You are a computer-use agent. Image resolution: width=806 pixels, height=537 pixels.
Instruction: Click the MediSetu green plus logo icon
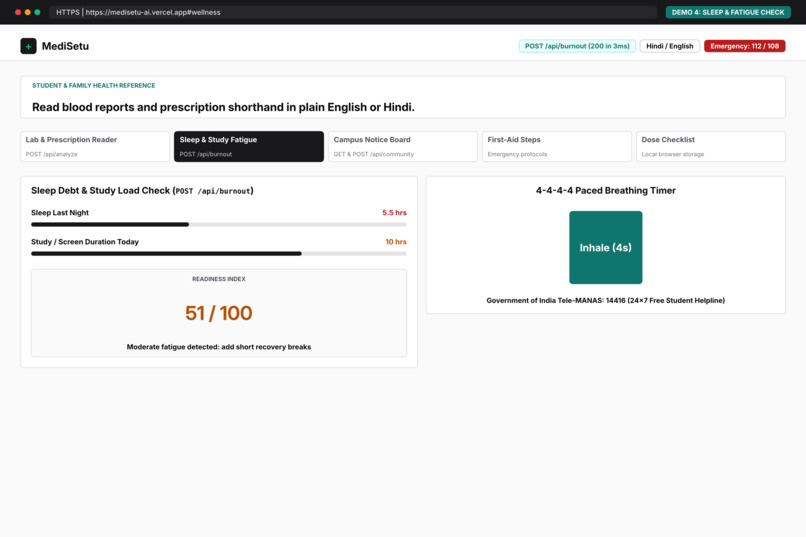pos(28,46)
